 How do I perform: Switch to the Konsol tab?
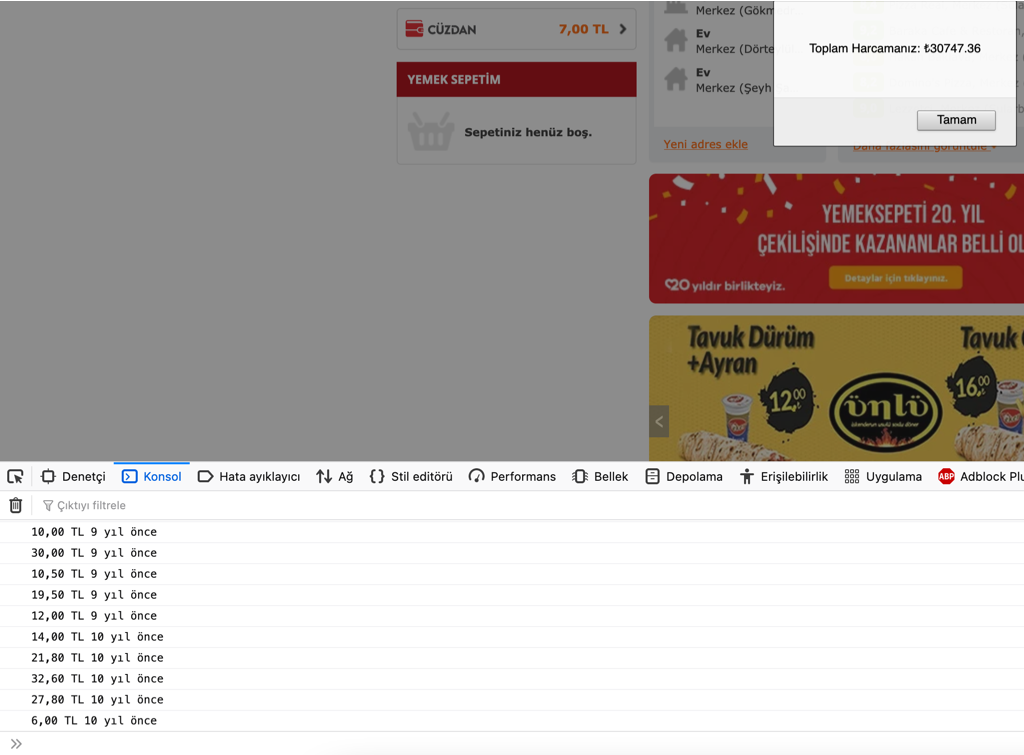[152, 477]
